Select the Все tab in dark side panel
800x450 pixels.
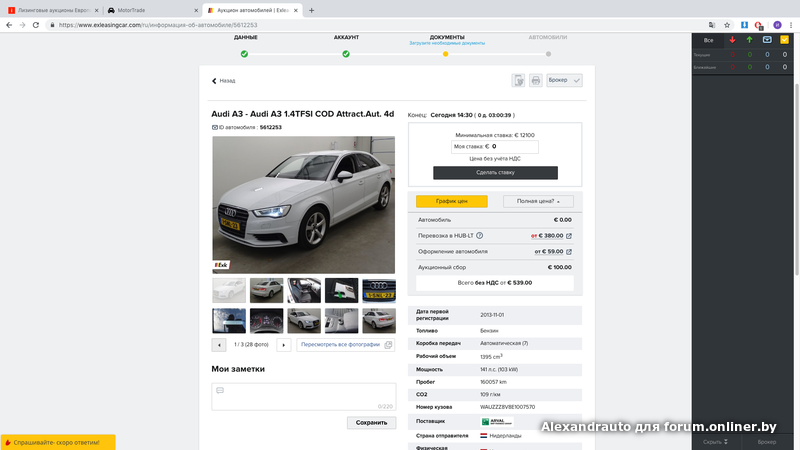pos(709,40)
